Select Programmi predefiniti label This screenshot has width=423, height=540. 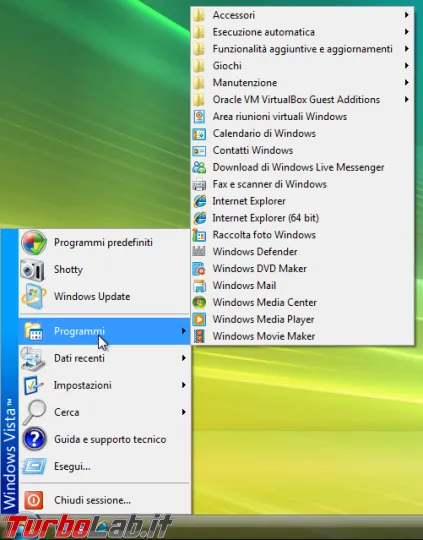tap(103, 243)
